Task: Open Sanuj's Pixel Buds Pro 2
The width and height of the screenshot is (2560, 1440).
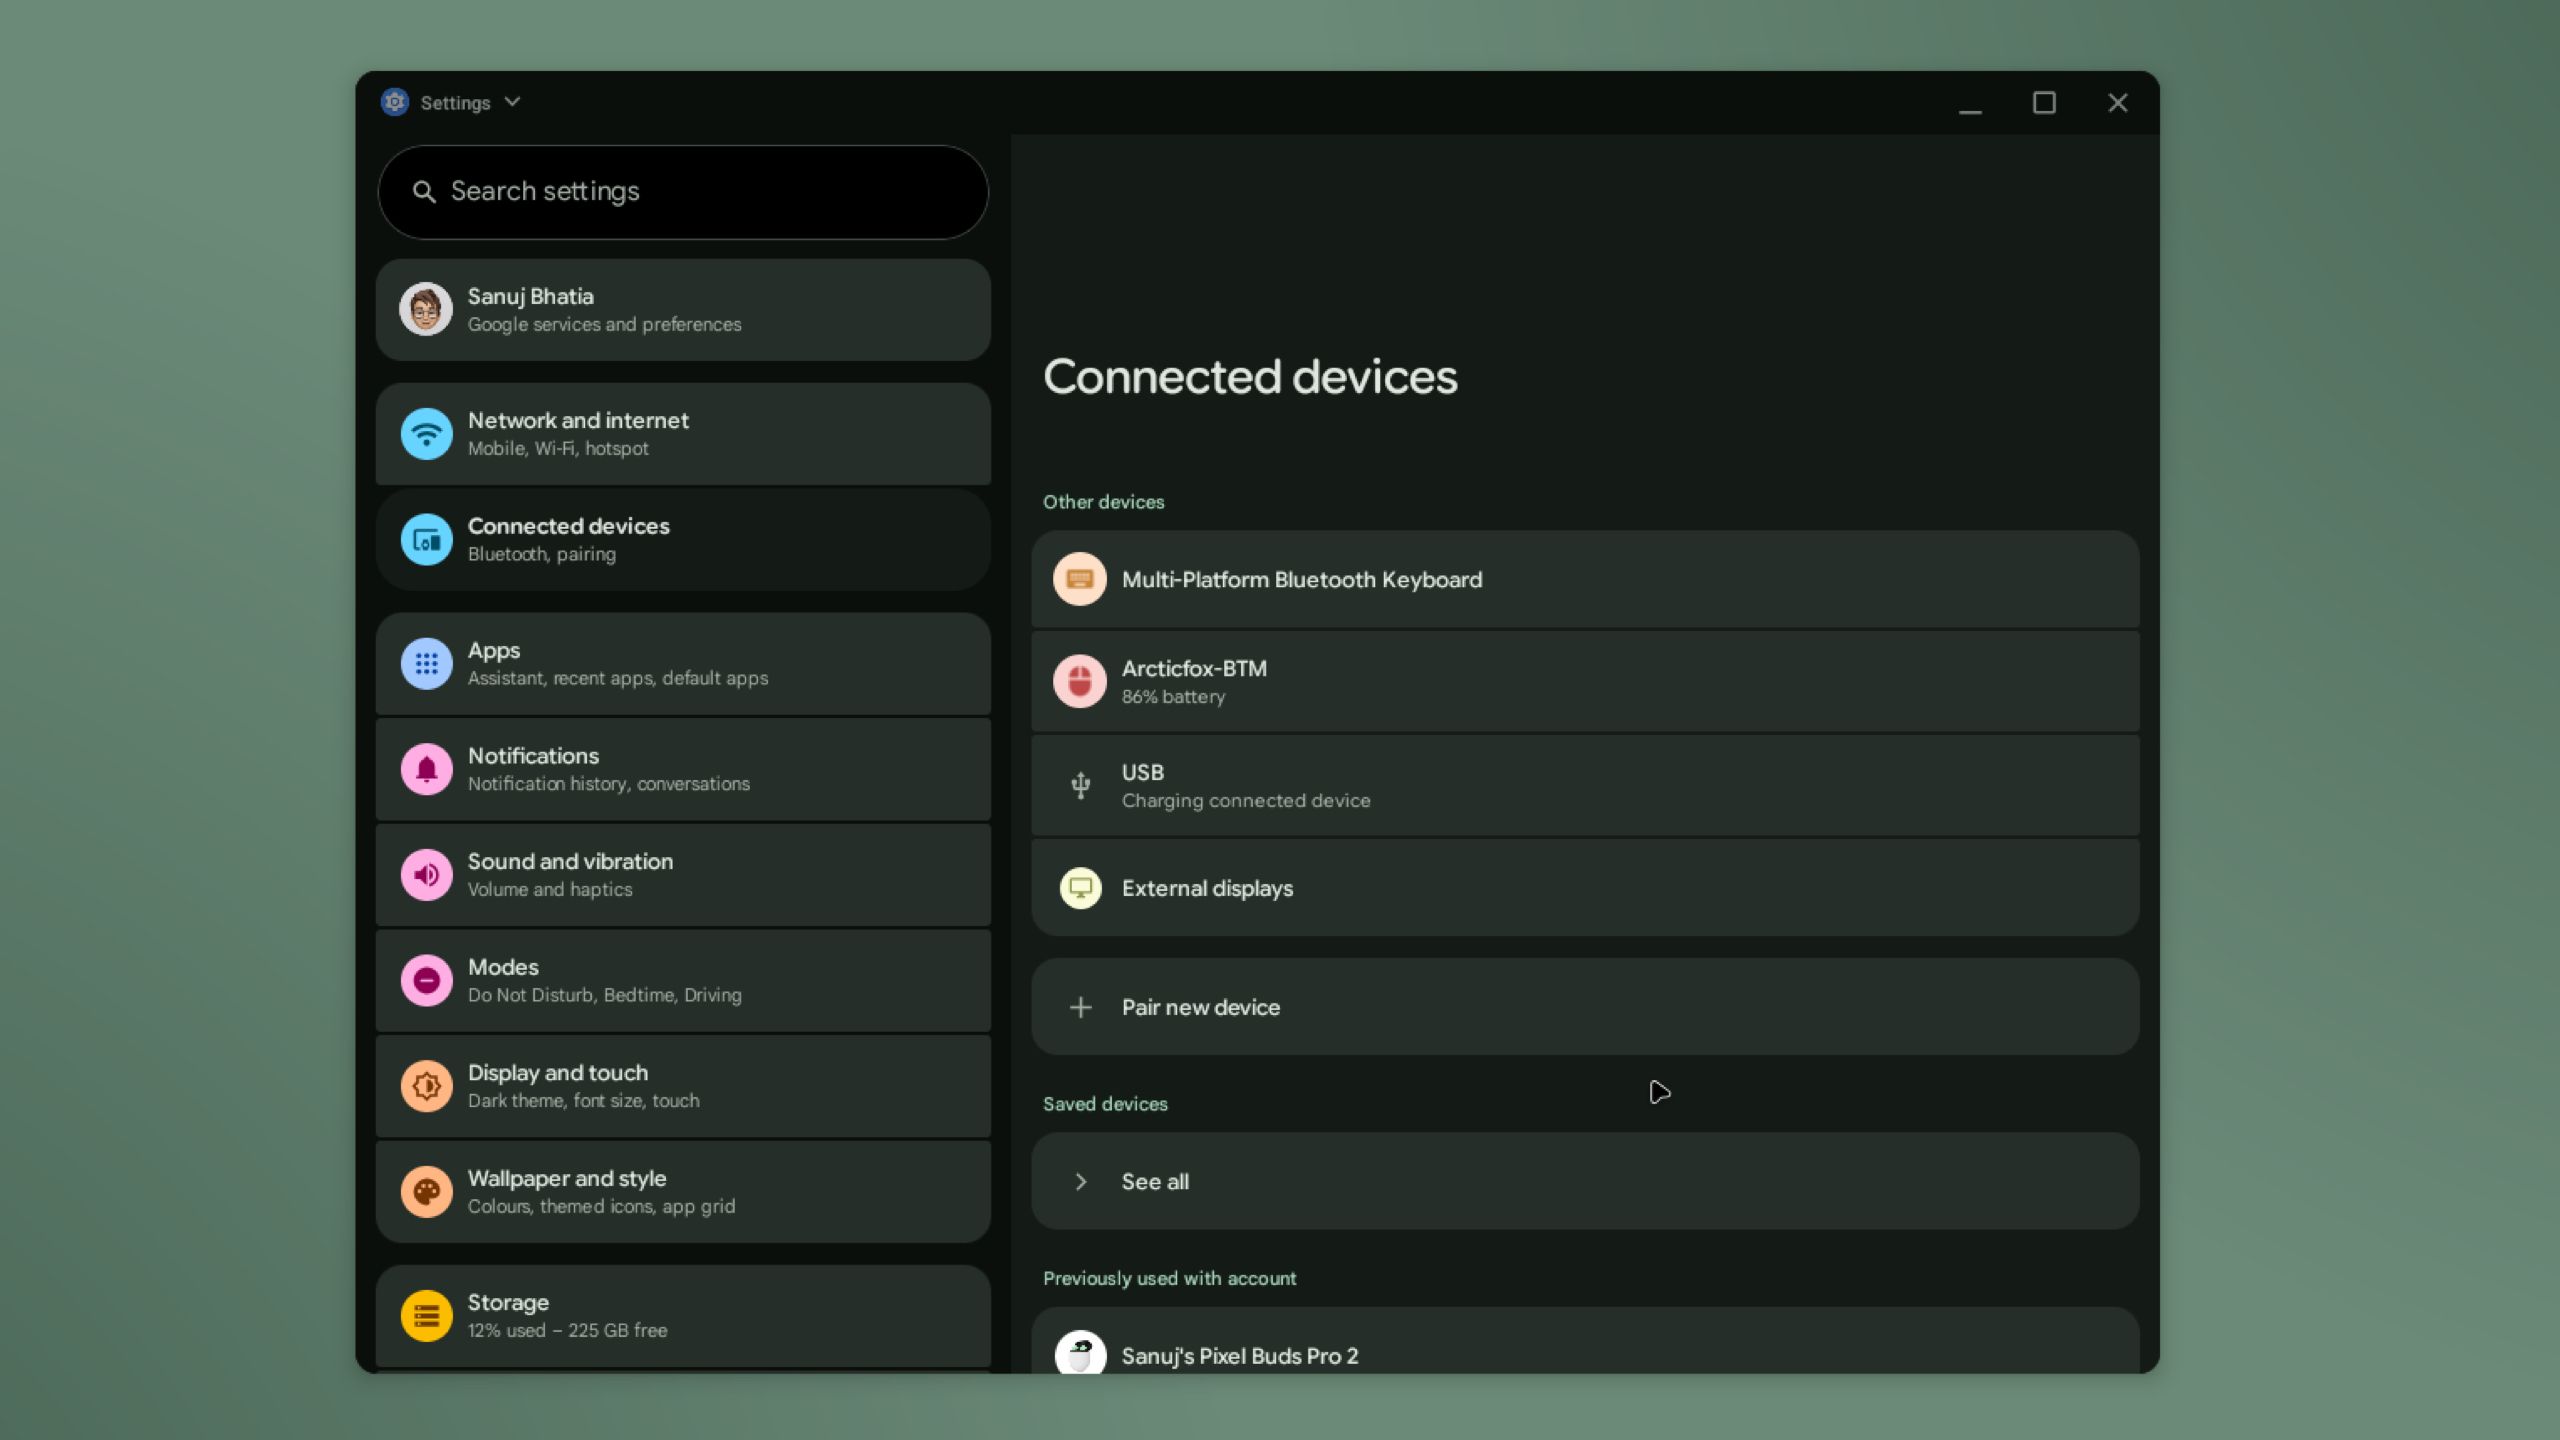Action: (x=1585, y=1342)
